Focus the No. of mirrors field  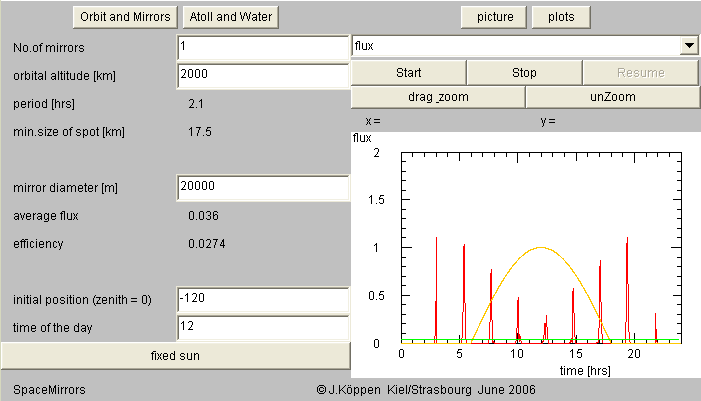pyautogui.click(x=262, y=47)
